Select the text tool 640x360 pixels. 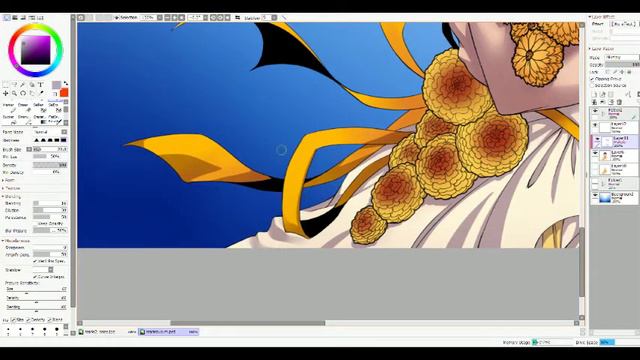[40, 84]
